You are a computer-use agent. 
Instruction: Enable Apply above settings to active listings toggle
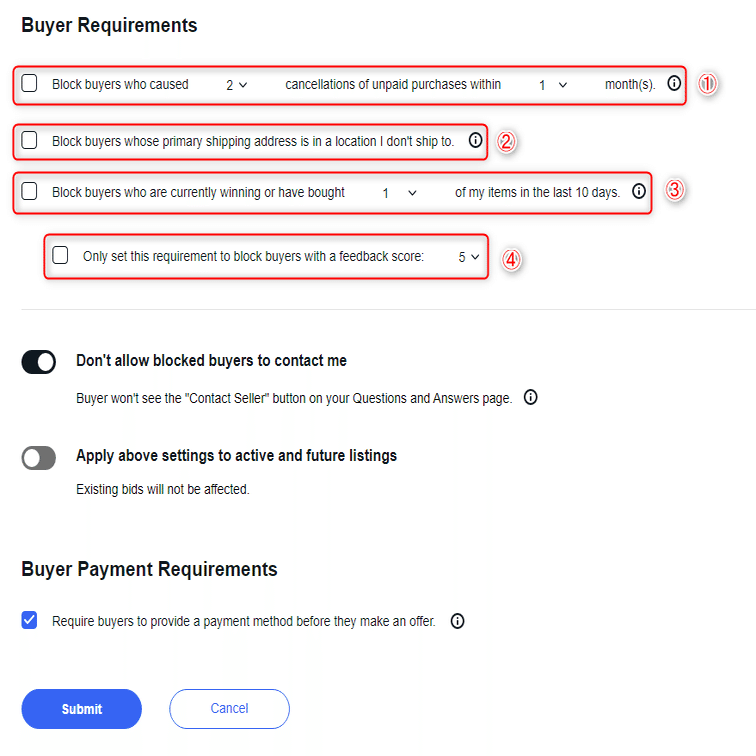pos(39,458)
